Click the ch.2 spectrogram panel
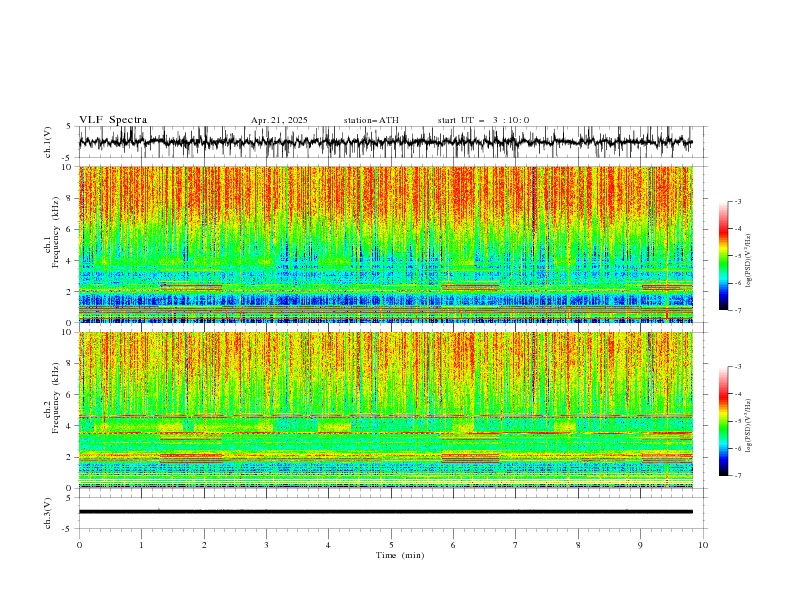Viewport: 792px width, 612px height. click(385, 410)
